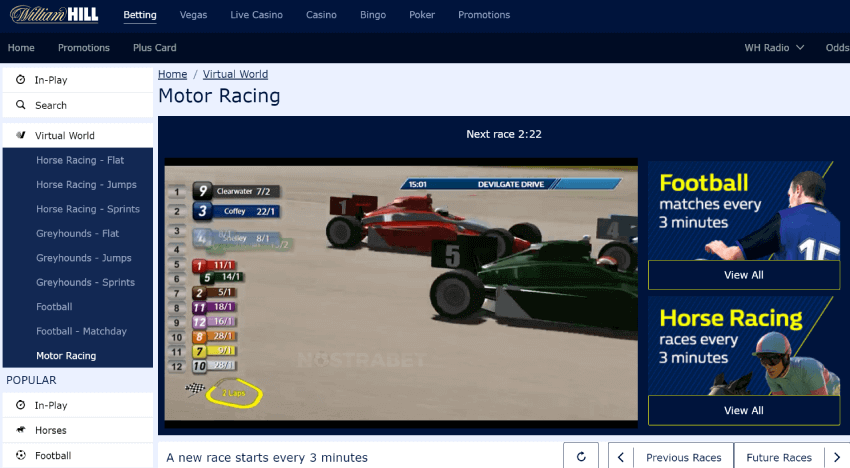
Task: Click the William Hill logo
Action: click(54, 14)
